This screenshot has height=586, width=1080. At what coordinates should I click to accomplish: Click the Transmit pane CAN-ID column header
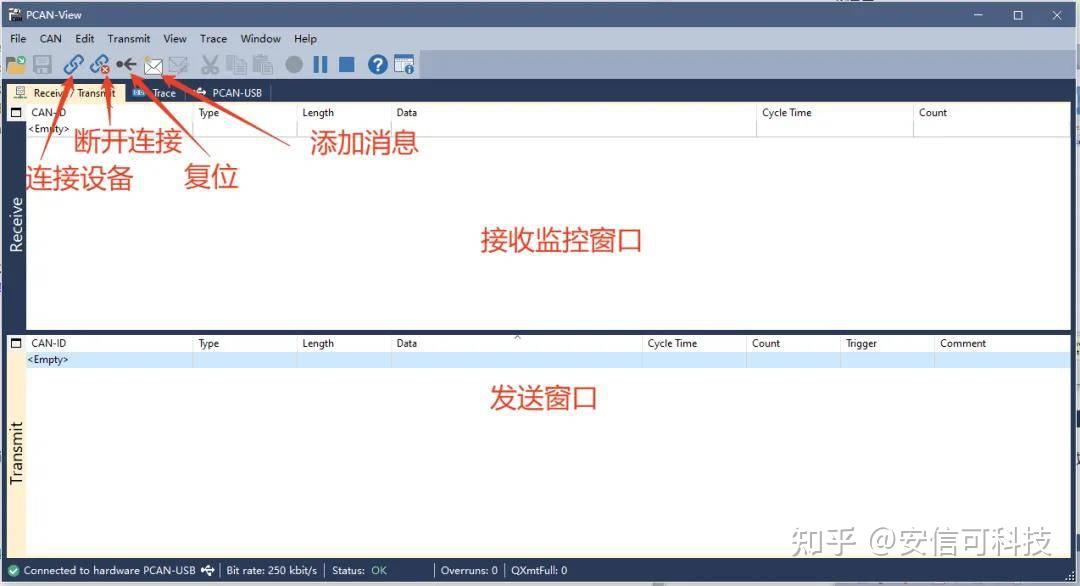tap(110, 343)
